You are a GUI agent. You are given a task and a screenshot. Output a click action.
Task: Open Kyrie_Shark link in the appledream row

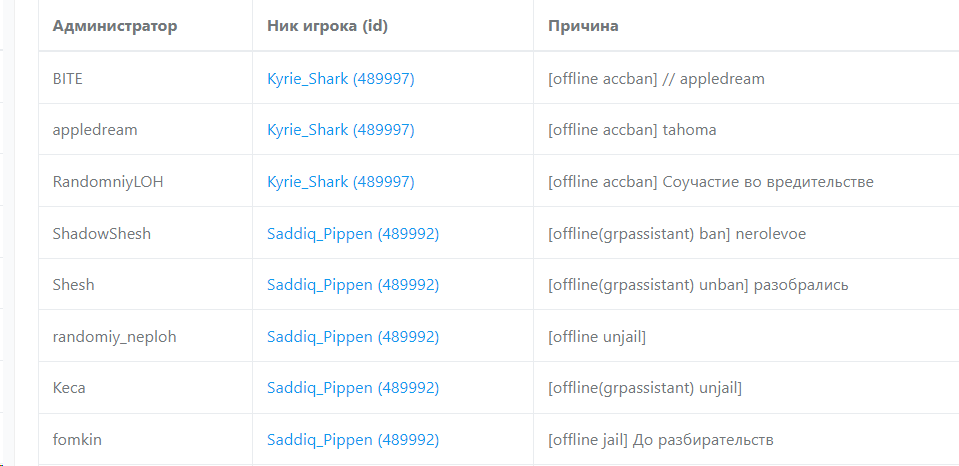[x=340, y=130]
